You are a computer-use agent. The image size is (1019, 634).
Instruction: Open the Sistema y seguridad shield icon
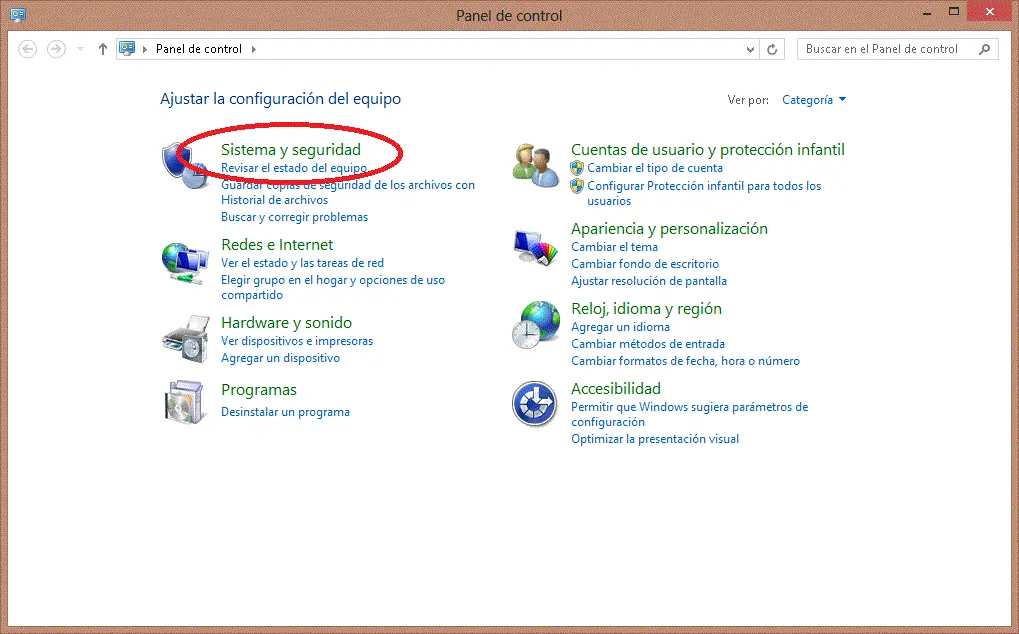point(185,165)
